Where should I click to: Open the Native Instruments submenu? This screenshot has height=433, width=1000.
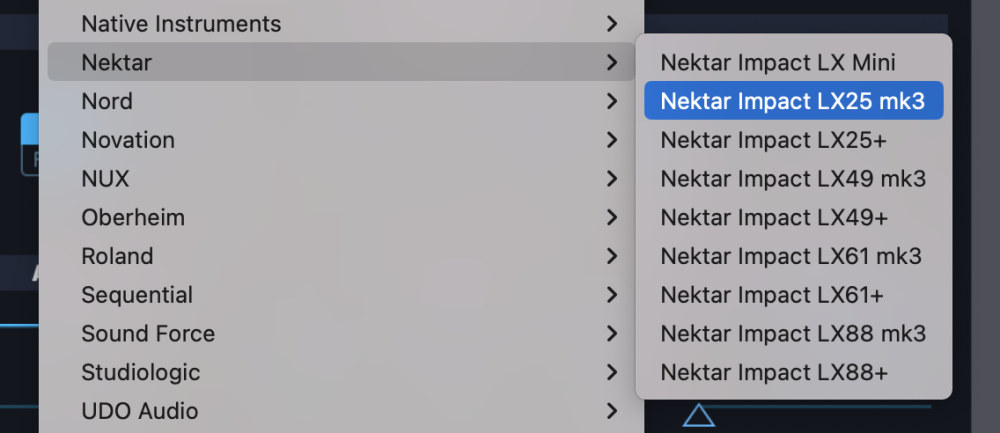(x=181, y=23)
